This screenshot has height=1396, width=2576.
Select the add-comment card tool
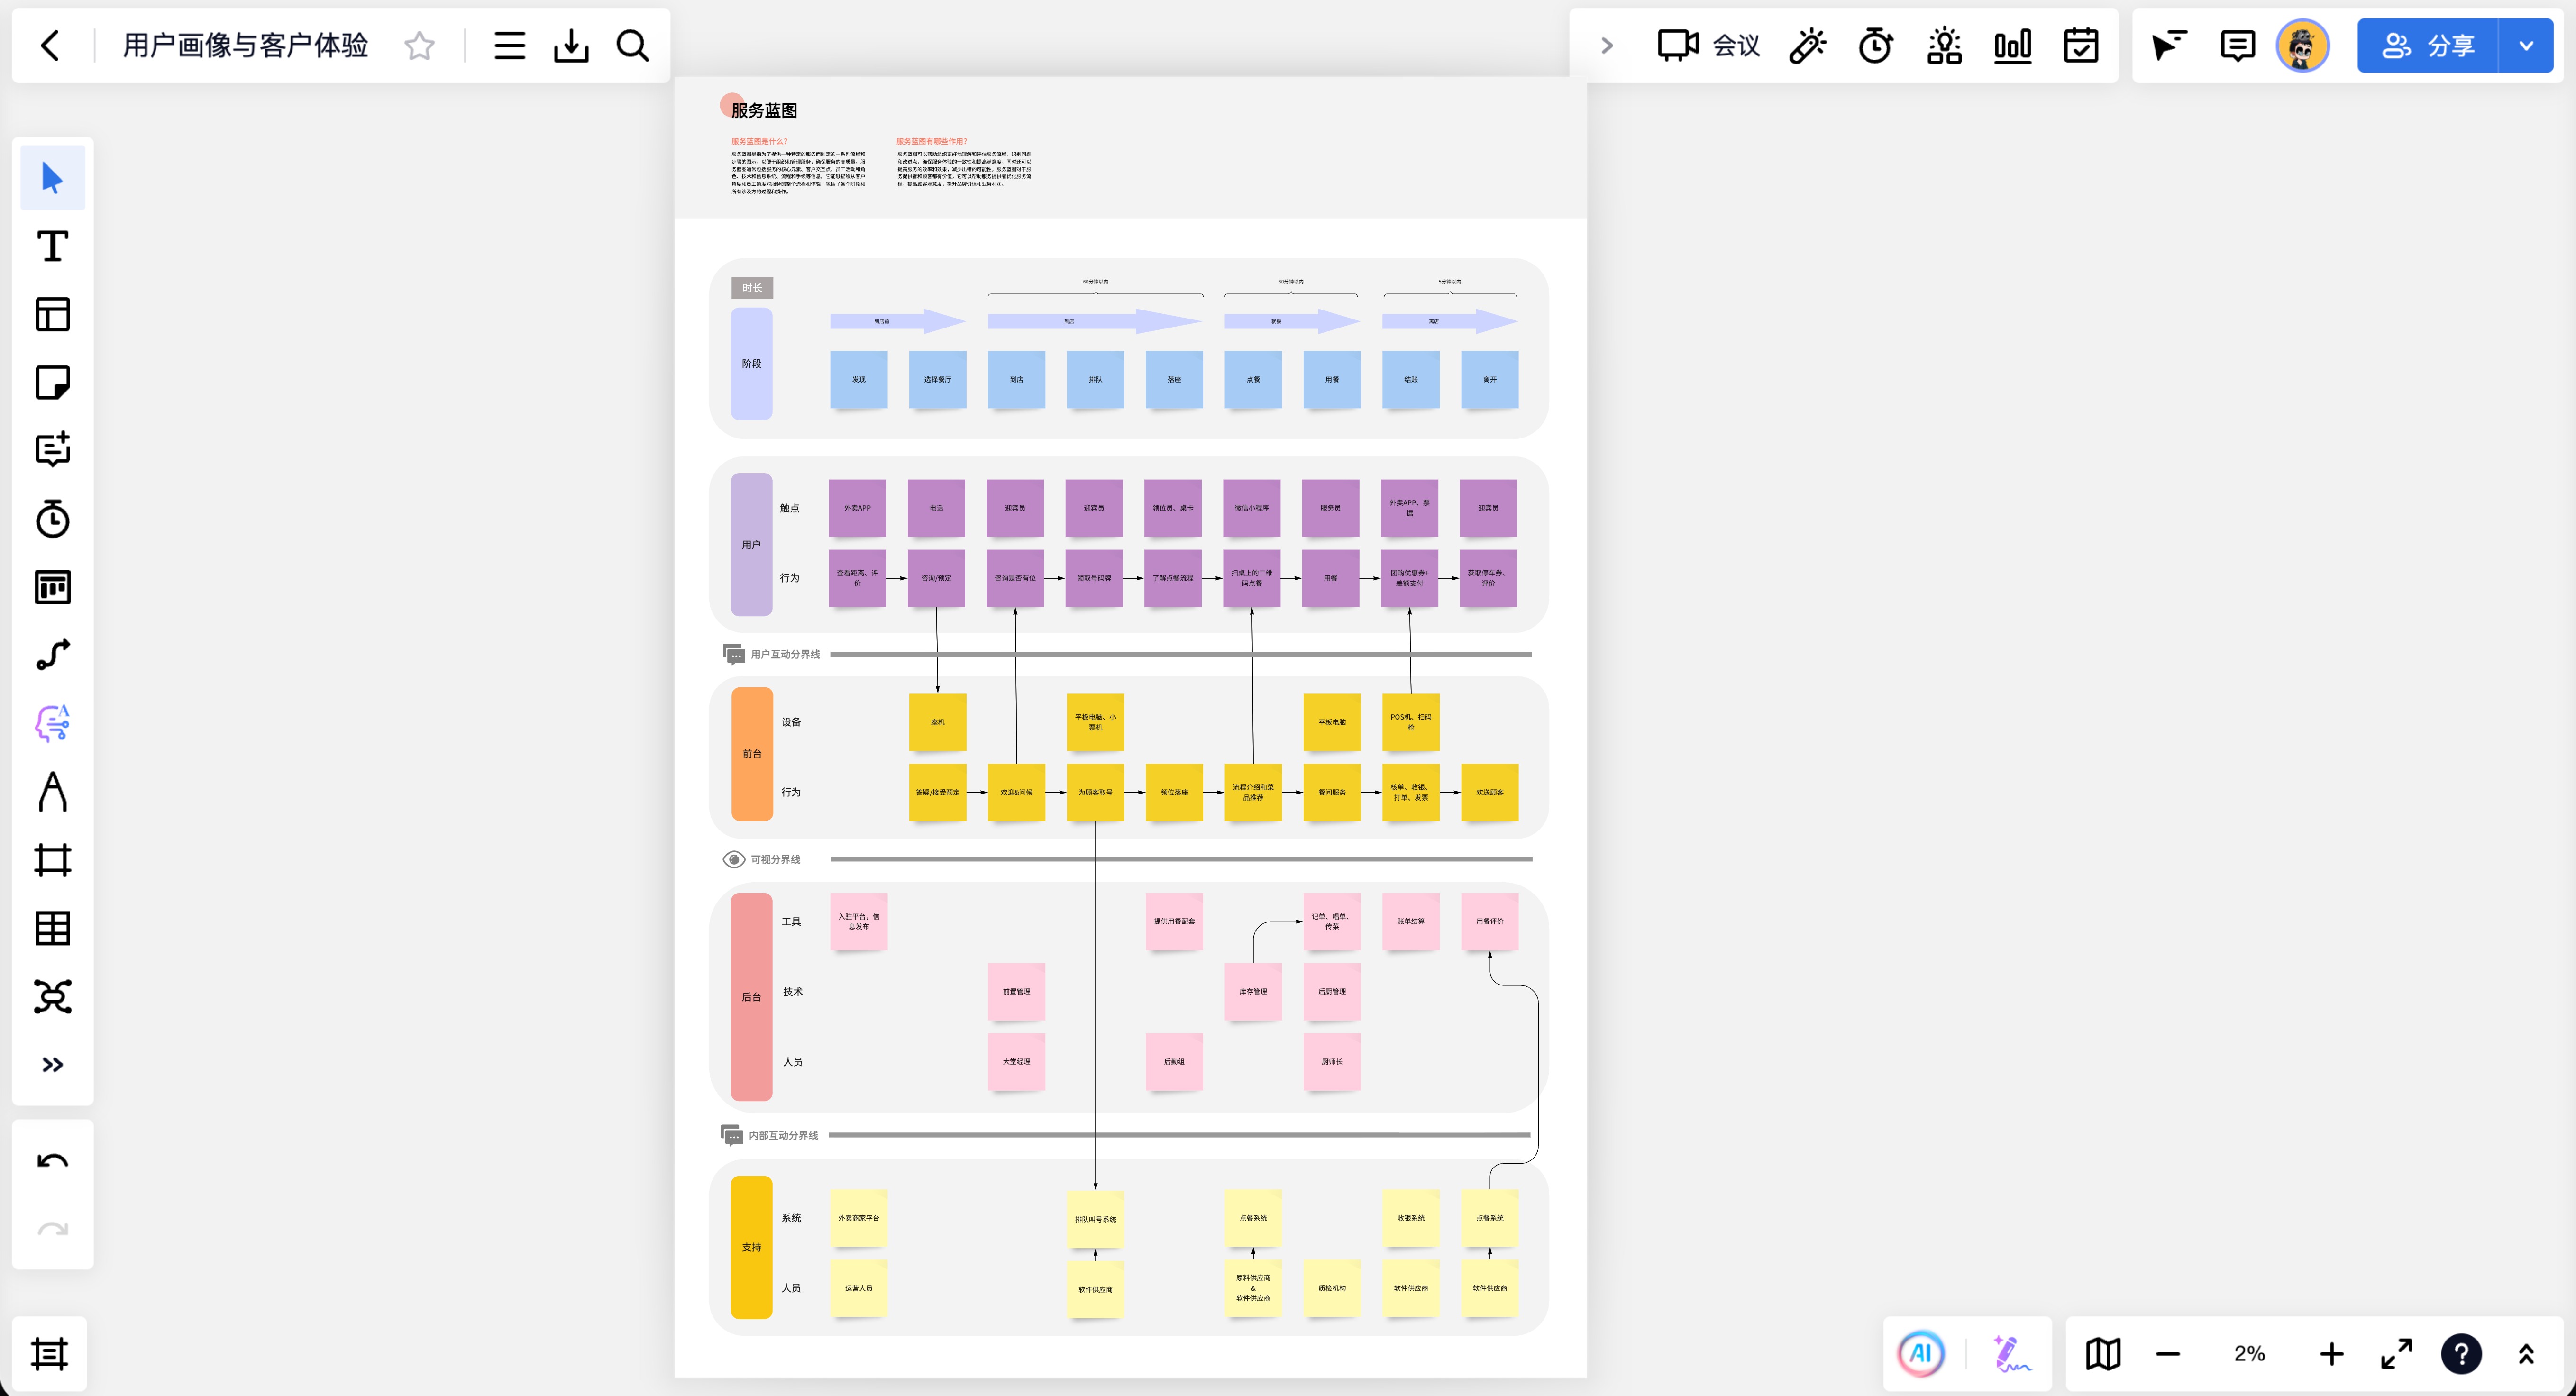pyautogui.click(x=53, y=450)
